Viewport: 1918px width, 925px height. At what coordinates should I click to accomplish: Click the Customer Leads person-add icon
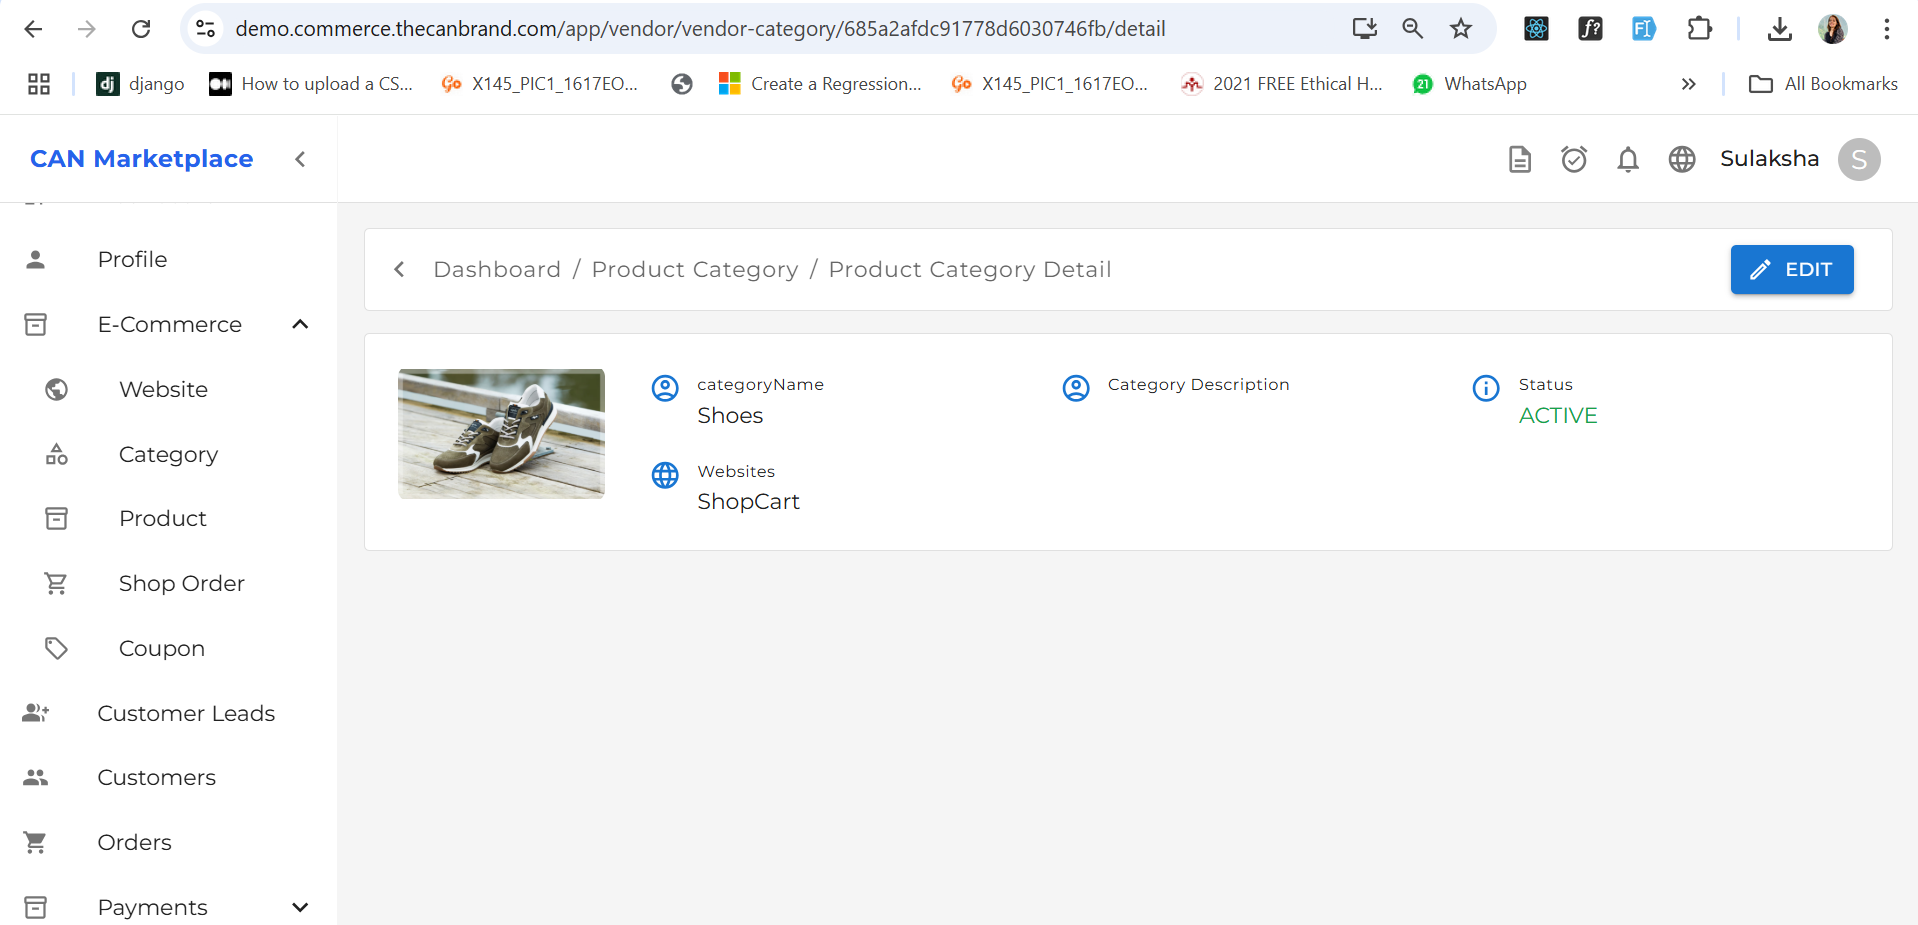point(36,712)
